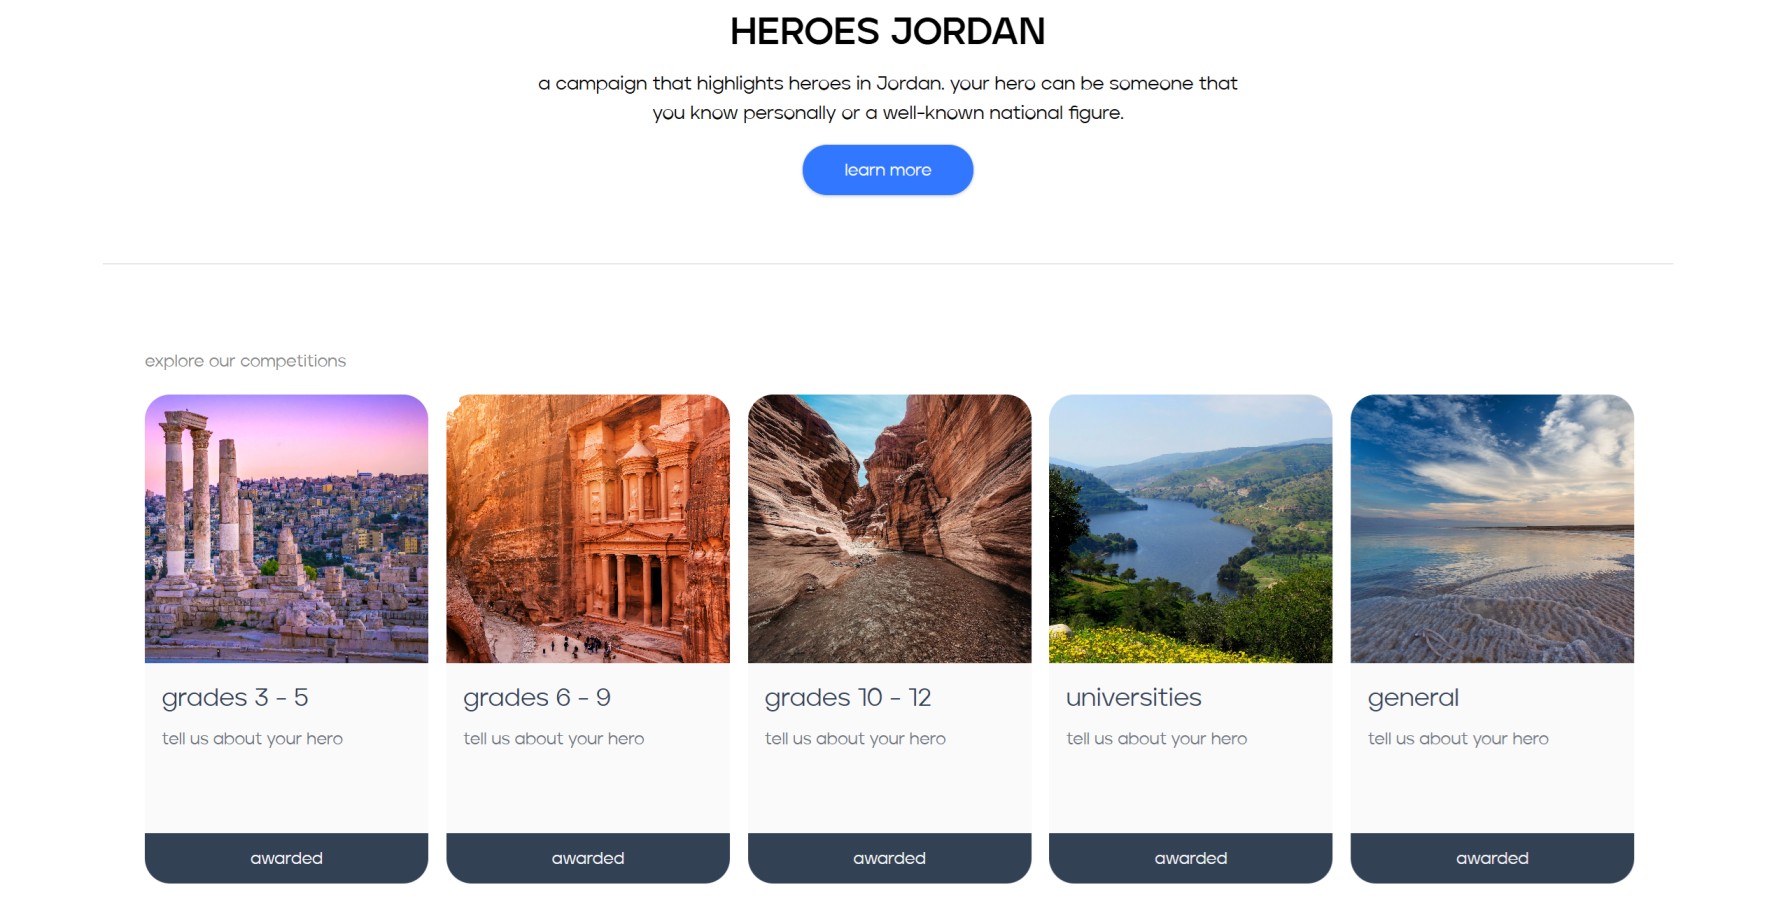The width and height of the screenshot is (1774, 922).
Task: Click awarded under grades 10 - 12
Action: [x=889, y=858]
